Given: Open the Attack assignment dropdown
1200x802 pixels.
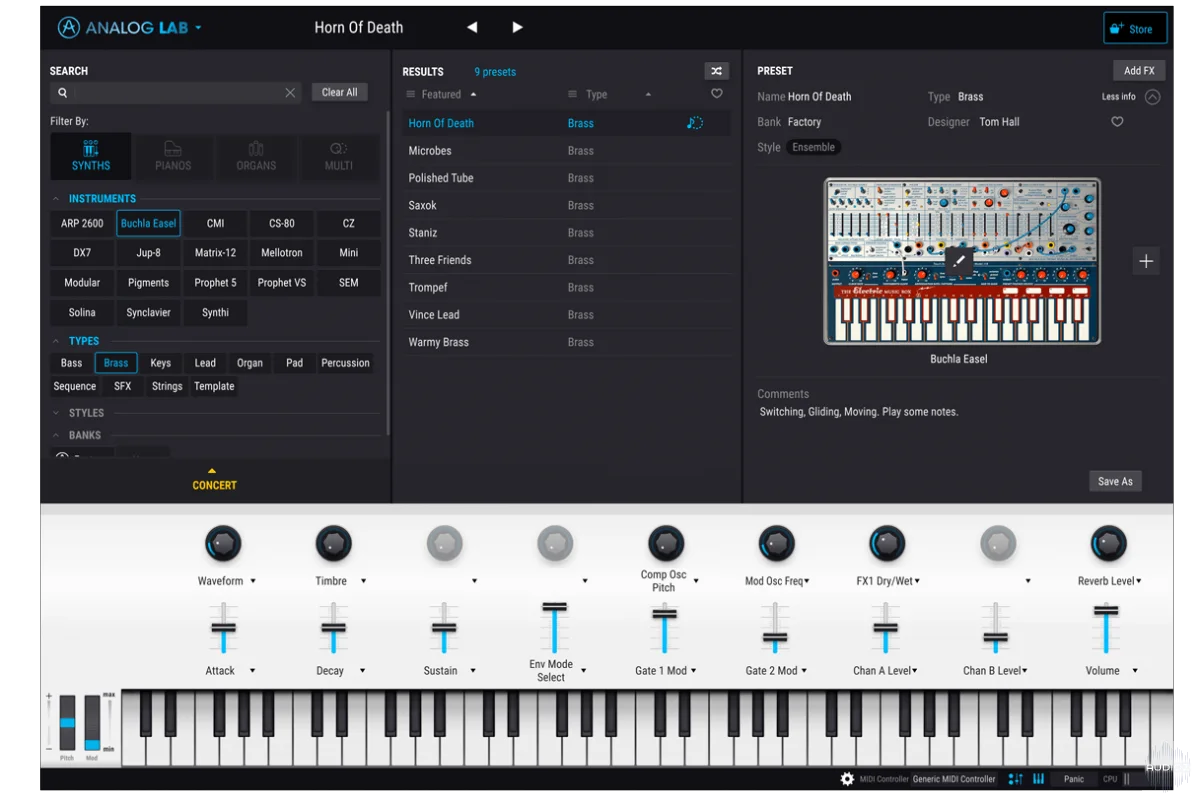Looking at the screenshot, I should (x=252, y=671).
